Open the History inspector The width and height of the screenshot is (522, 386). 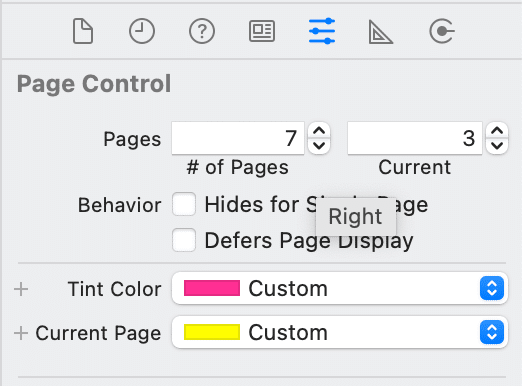[x=142, y=31]
